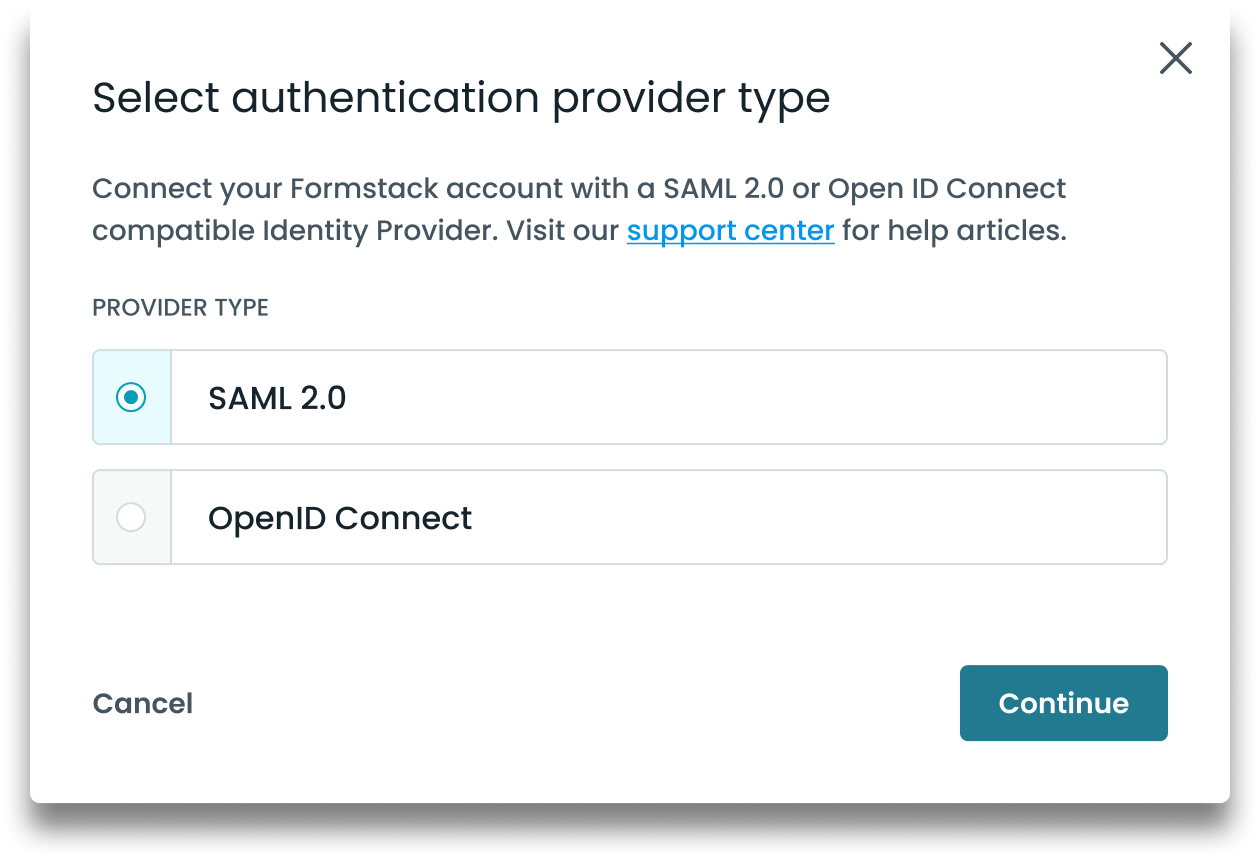Viewport: 1260px width, 860px height.
Task: Keep SAML 2.0 selected by clicking it
Action: click(x=630, y=397)
